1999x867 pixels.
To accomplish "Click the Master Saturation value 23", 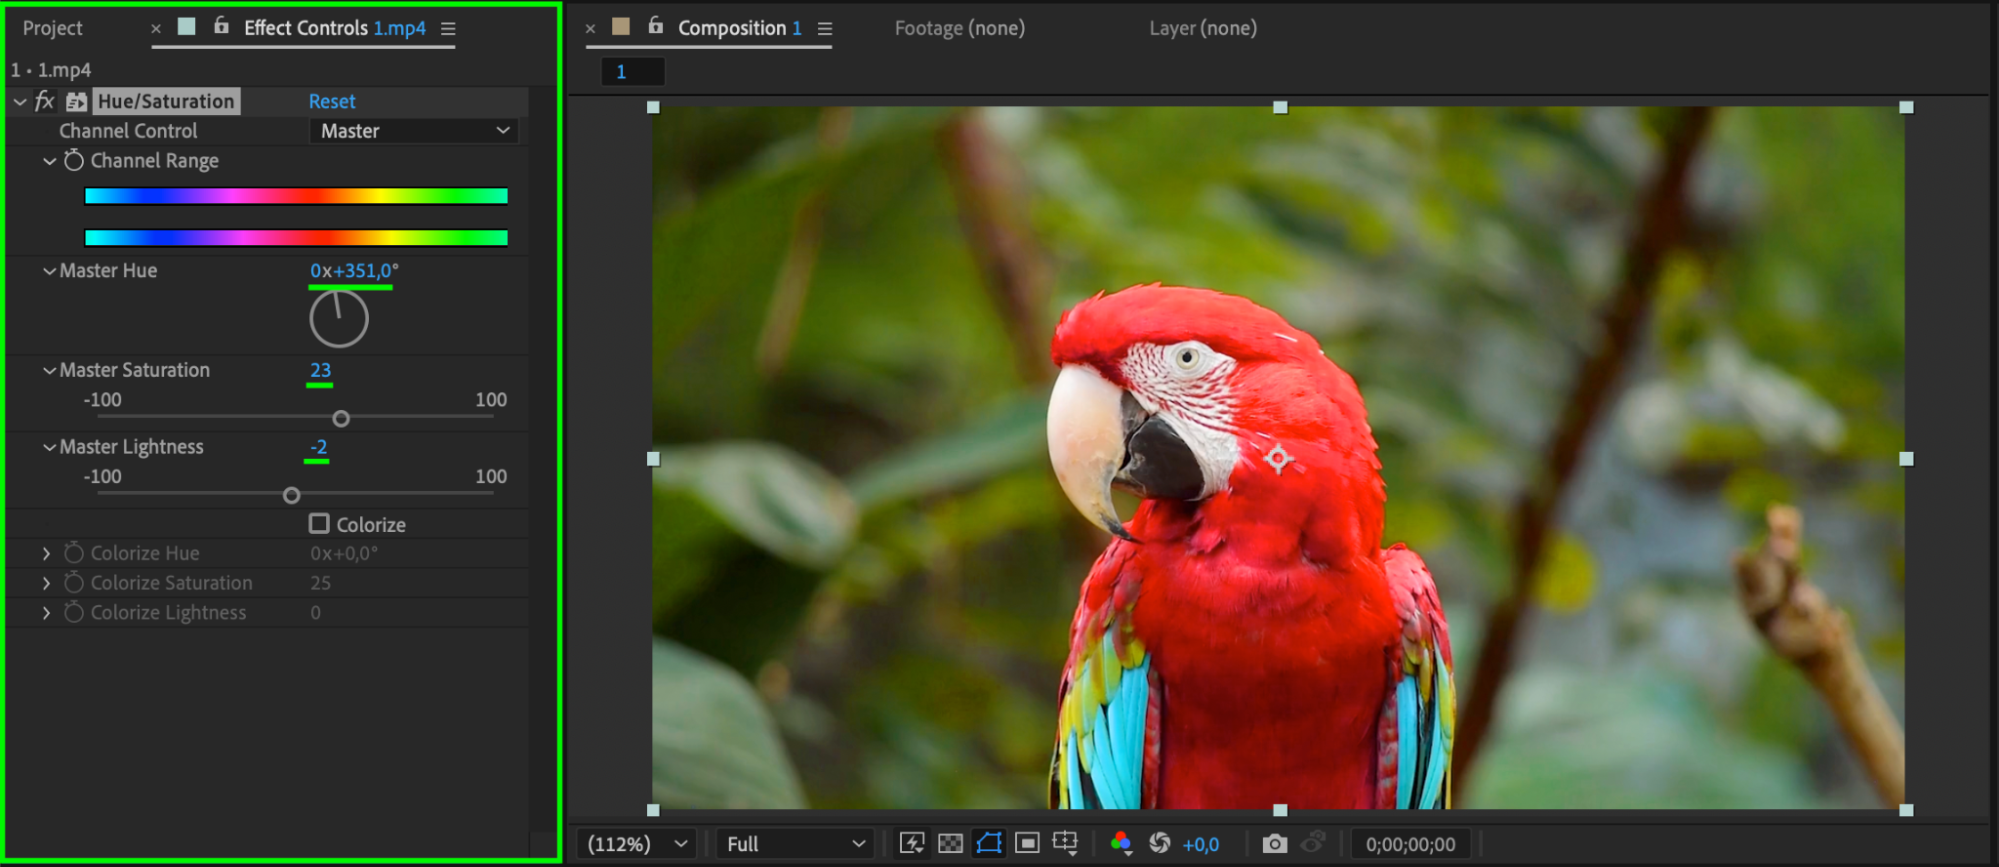I will 320,370.
